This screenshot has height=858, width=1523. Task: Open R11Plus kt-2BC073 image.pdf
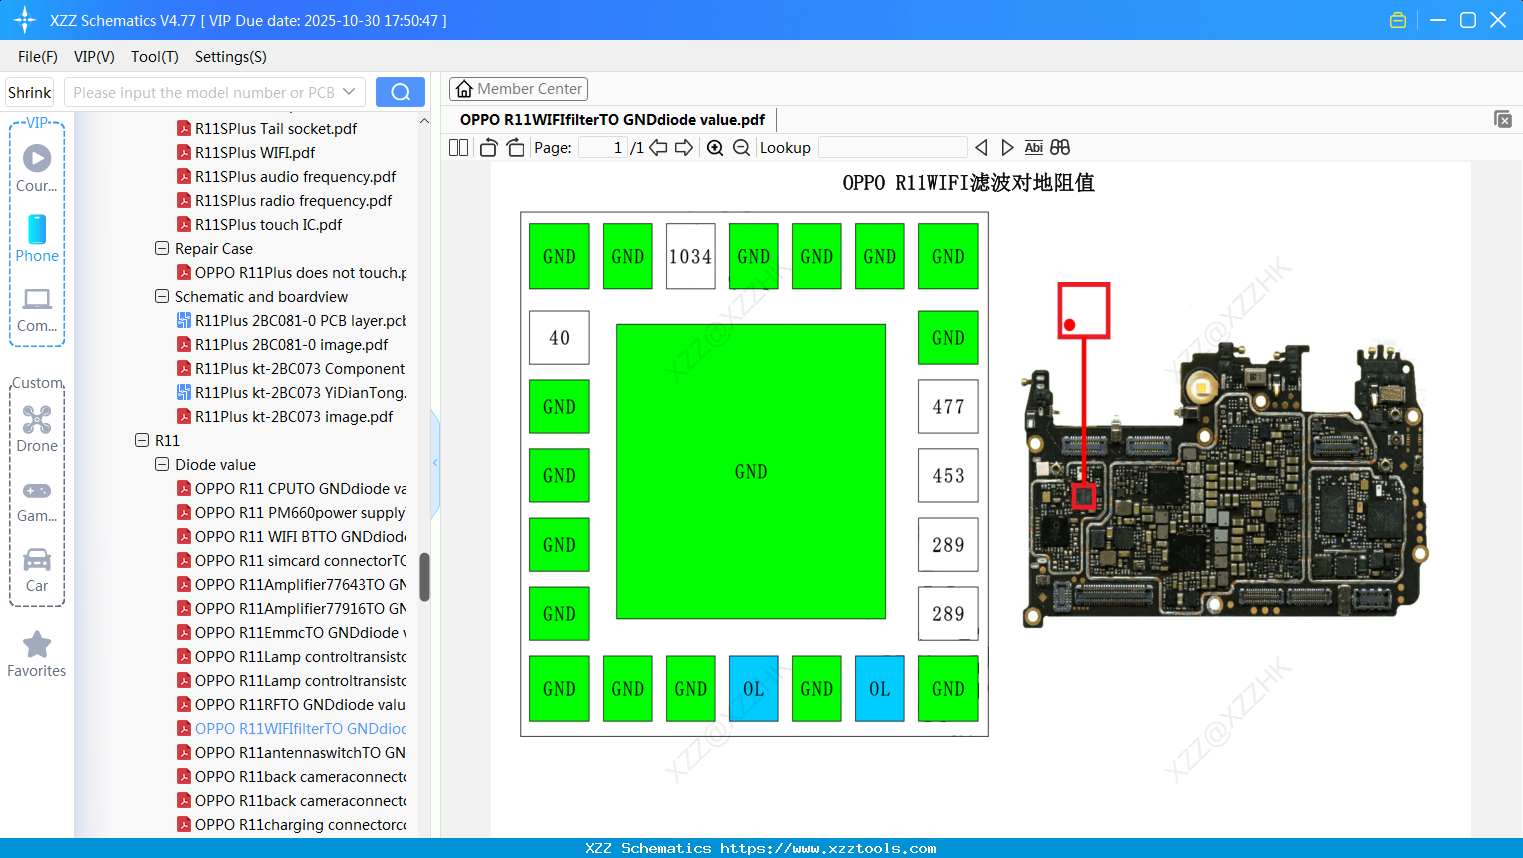(294, 416)
